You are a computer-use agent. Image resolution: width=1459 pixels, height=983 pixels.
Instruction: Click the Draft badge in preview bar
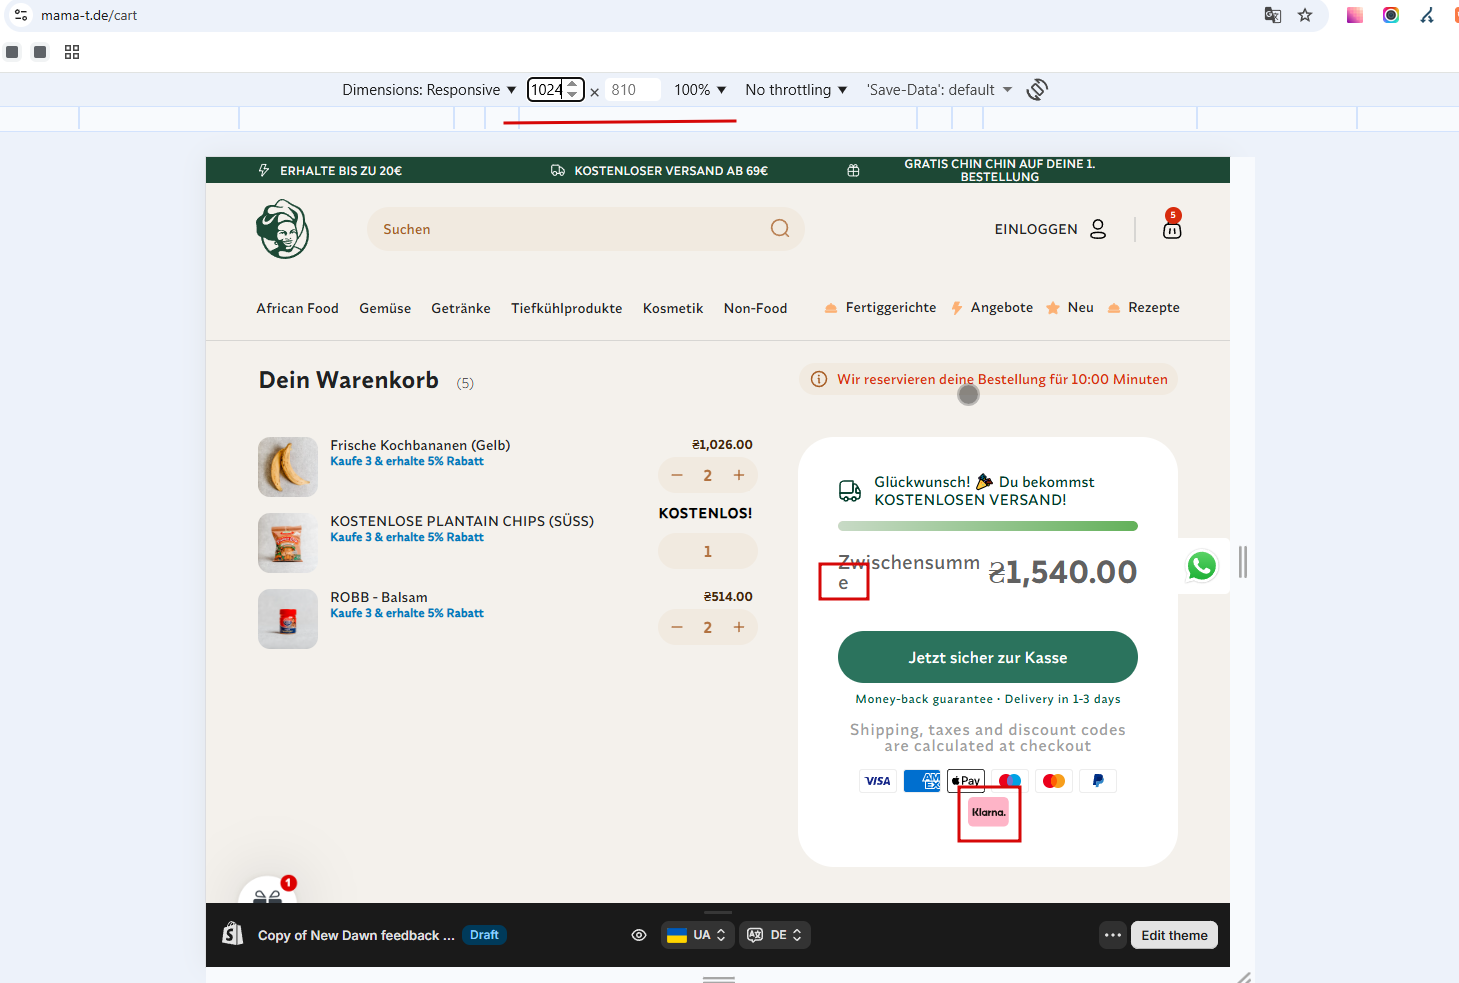tap(484, 935)
